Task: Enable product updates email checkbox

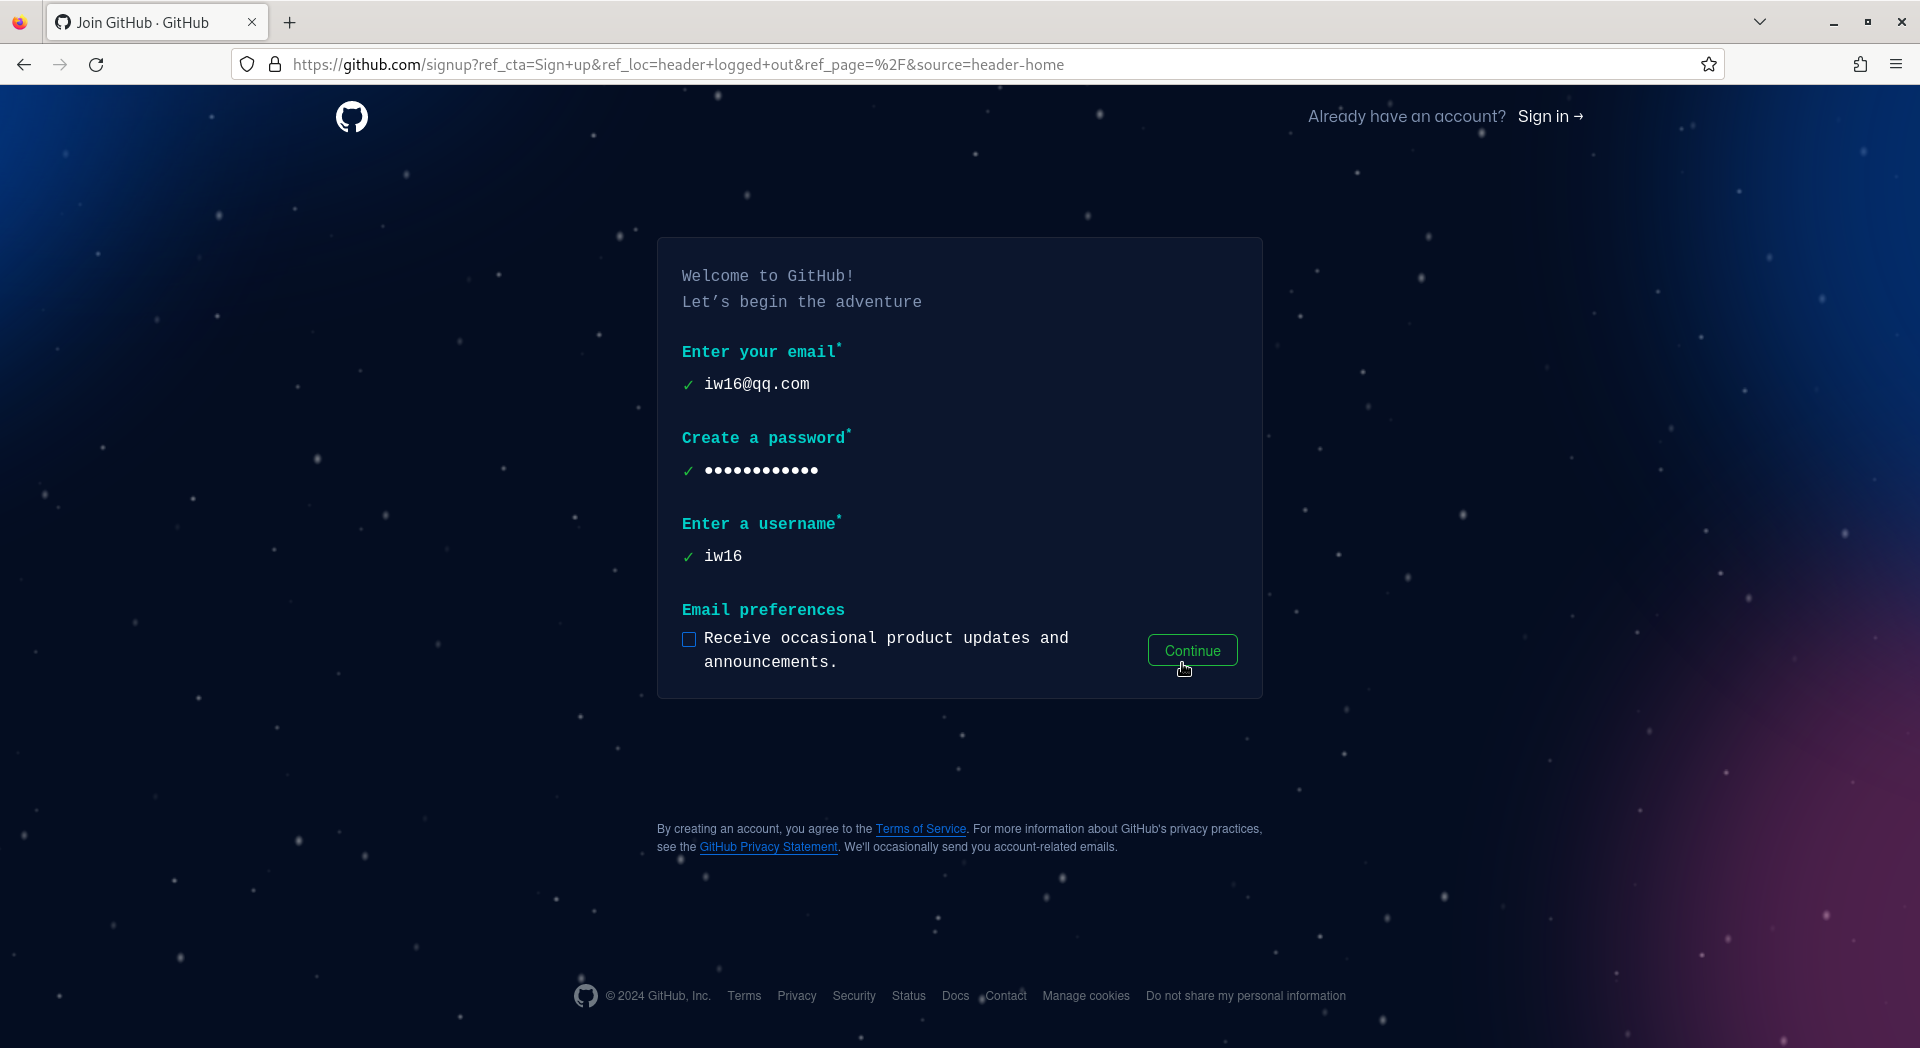Action: pos(689,640)
